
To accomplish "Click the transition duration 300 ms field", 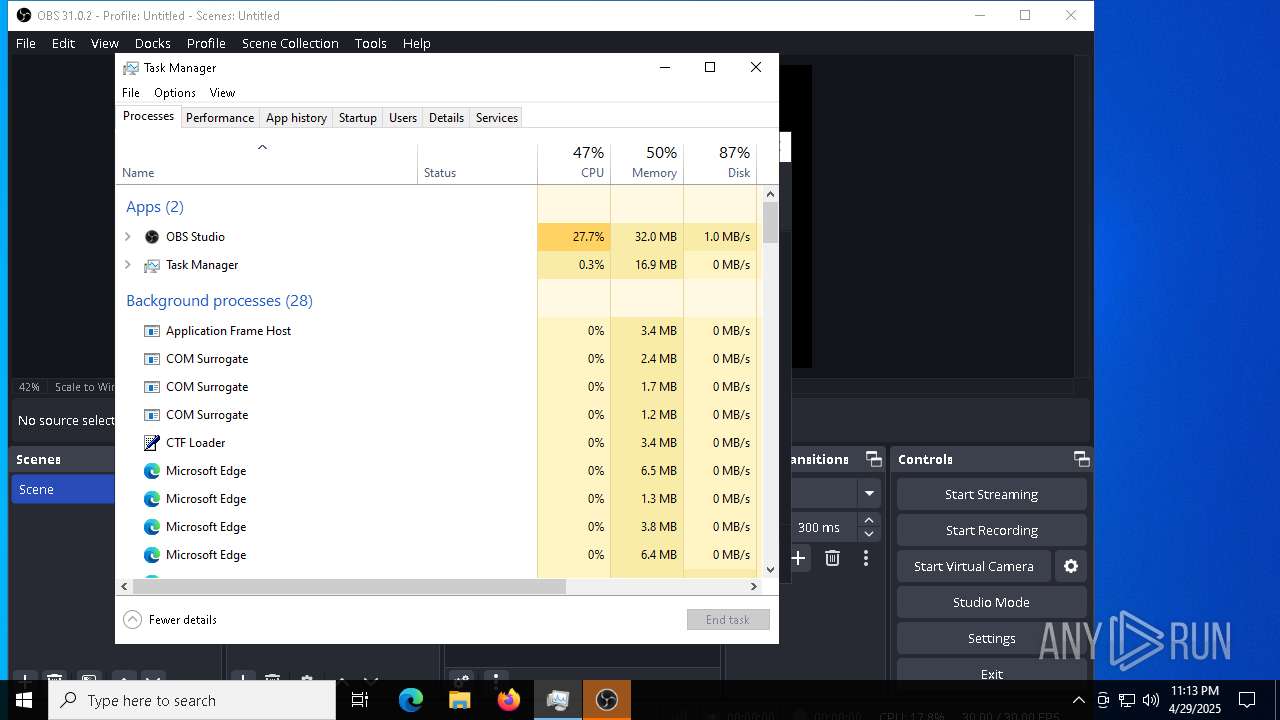I will 825,527.
